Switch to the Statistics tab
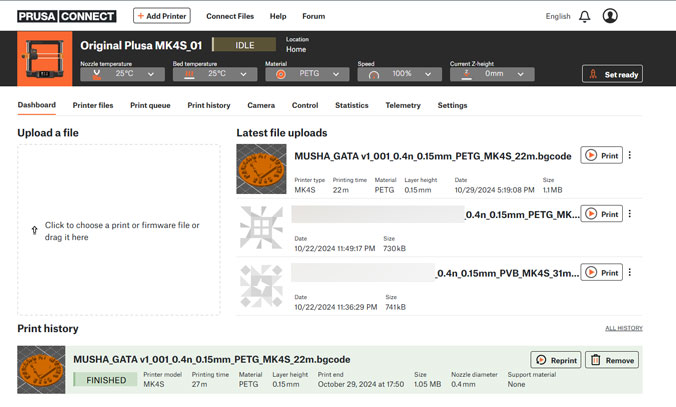 [x=352, y=105]
